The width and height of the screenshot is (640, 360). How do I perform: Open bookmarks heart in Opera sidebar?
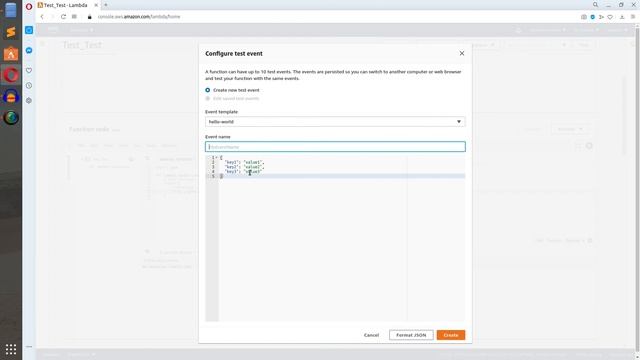coord(29,71)
